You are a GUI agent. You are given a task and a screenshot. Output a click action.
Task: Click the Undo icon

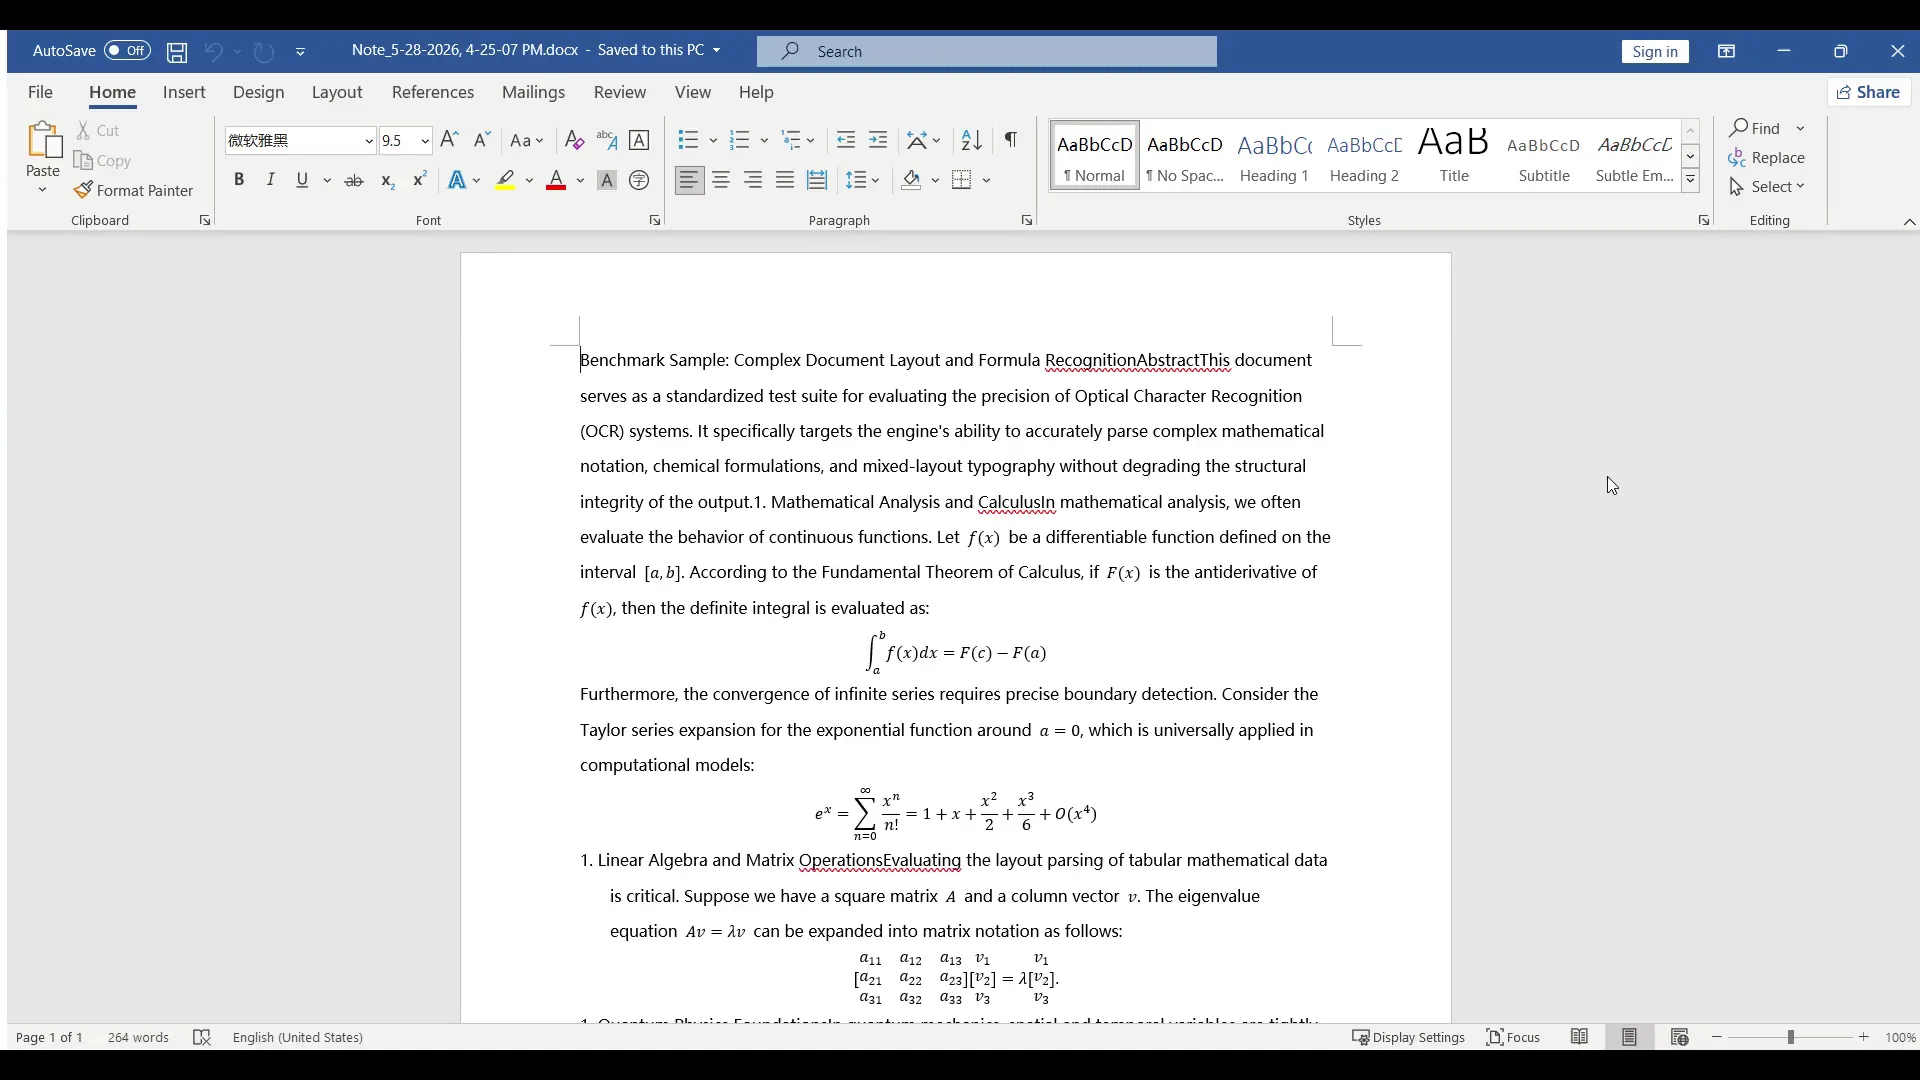pos(213,52)
